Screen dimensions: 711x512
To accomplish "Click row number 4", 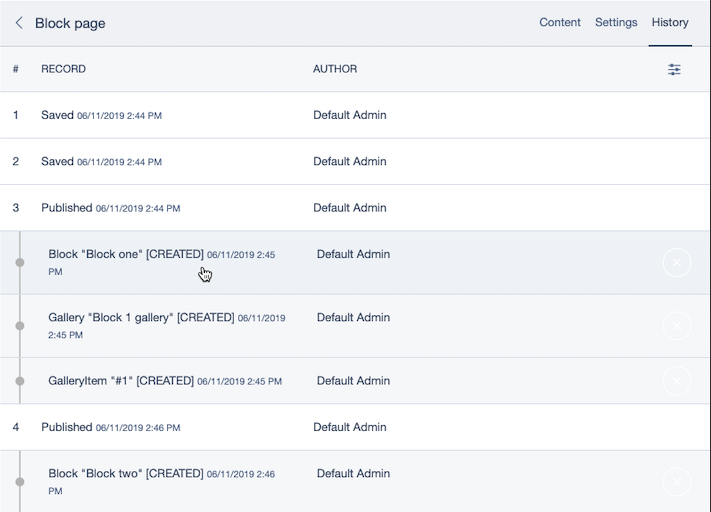I will tap(16, 427).
